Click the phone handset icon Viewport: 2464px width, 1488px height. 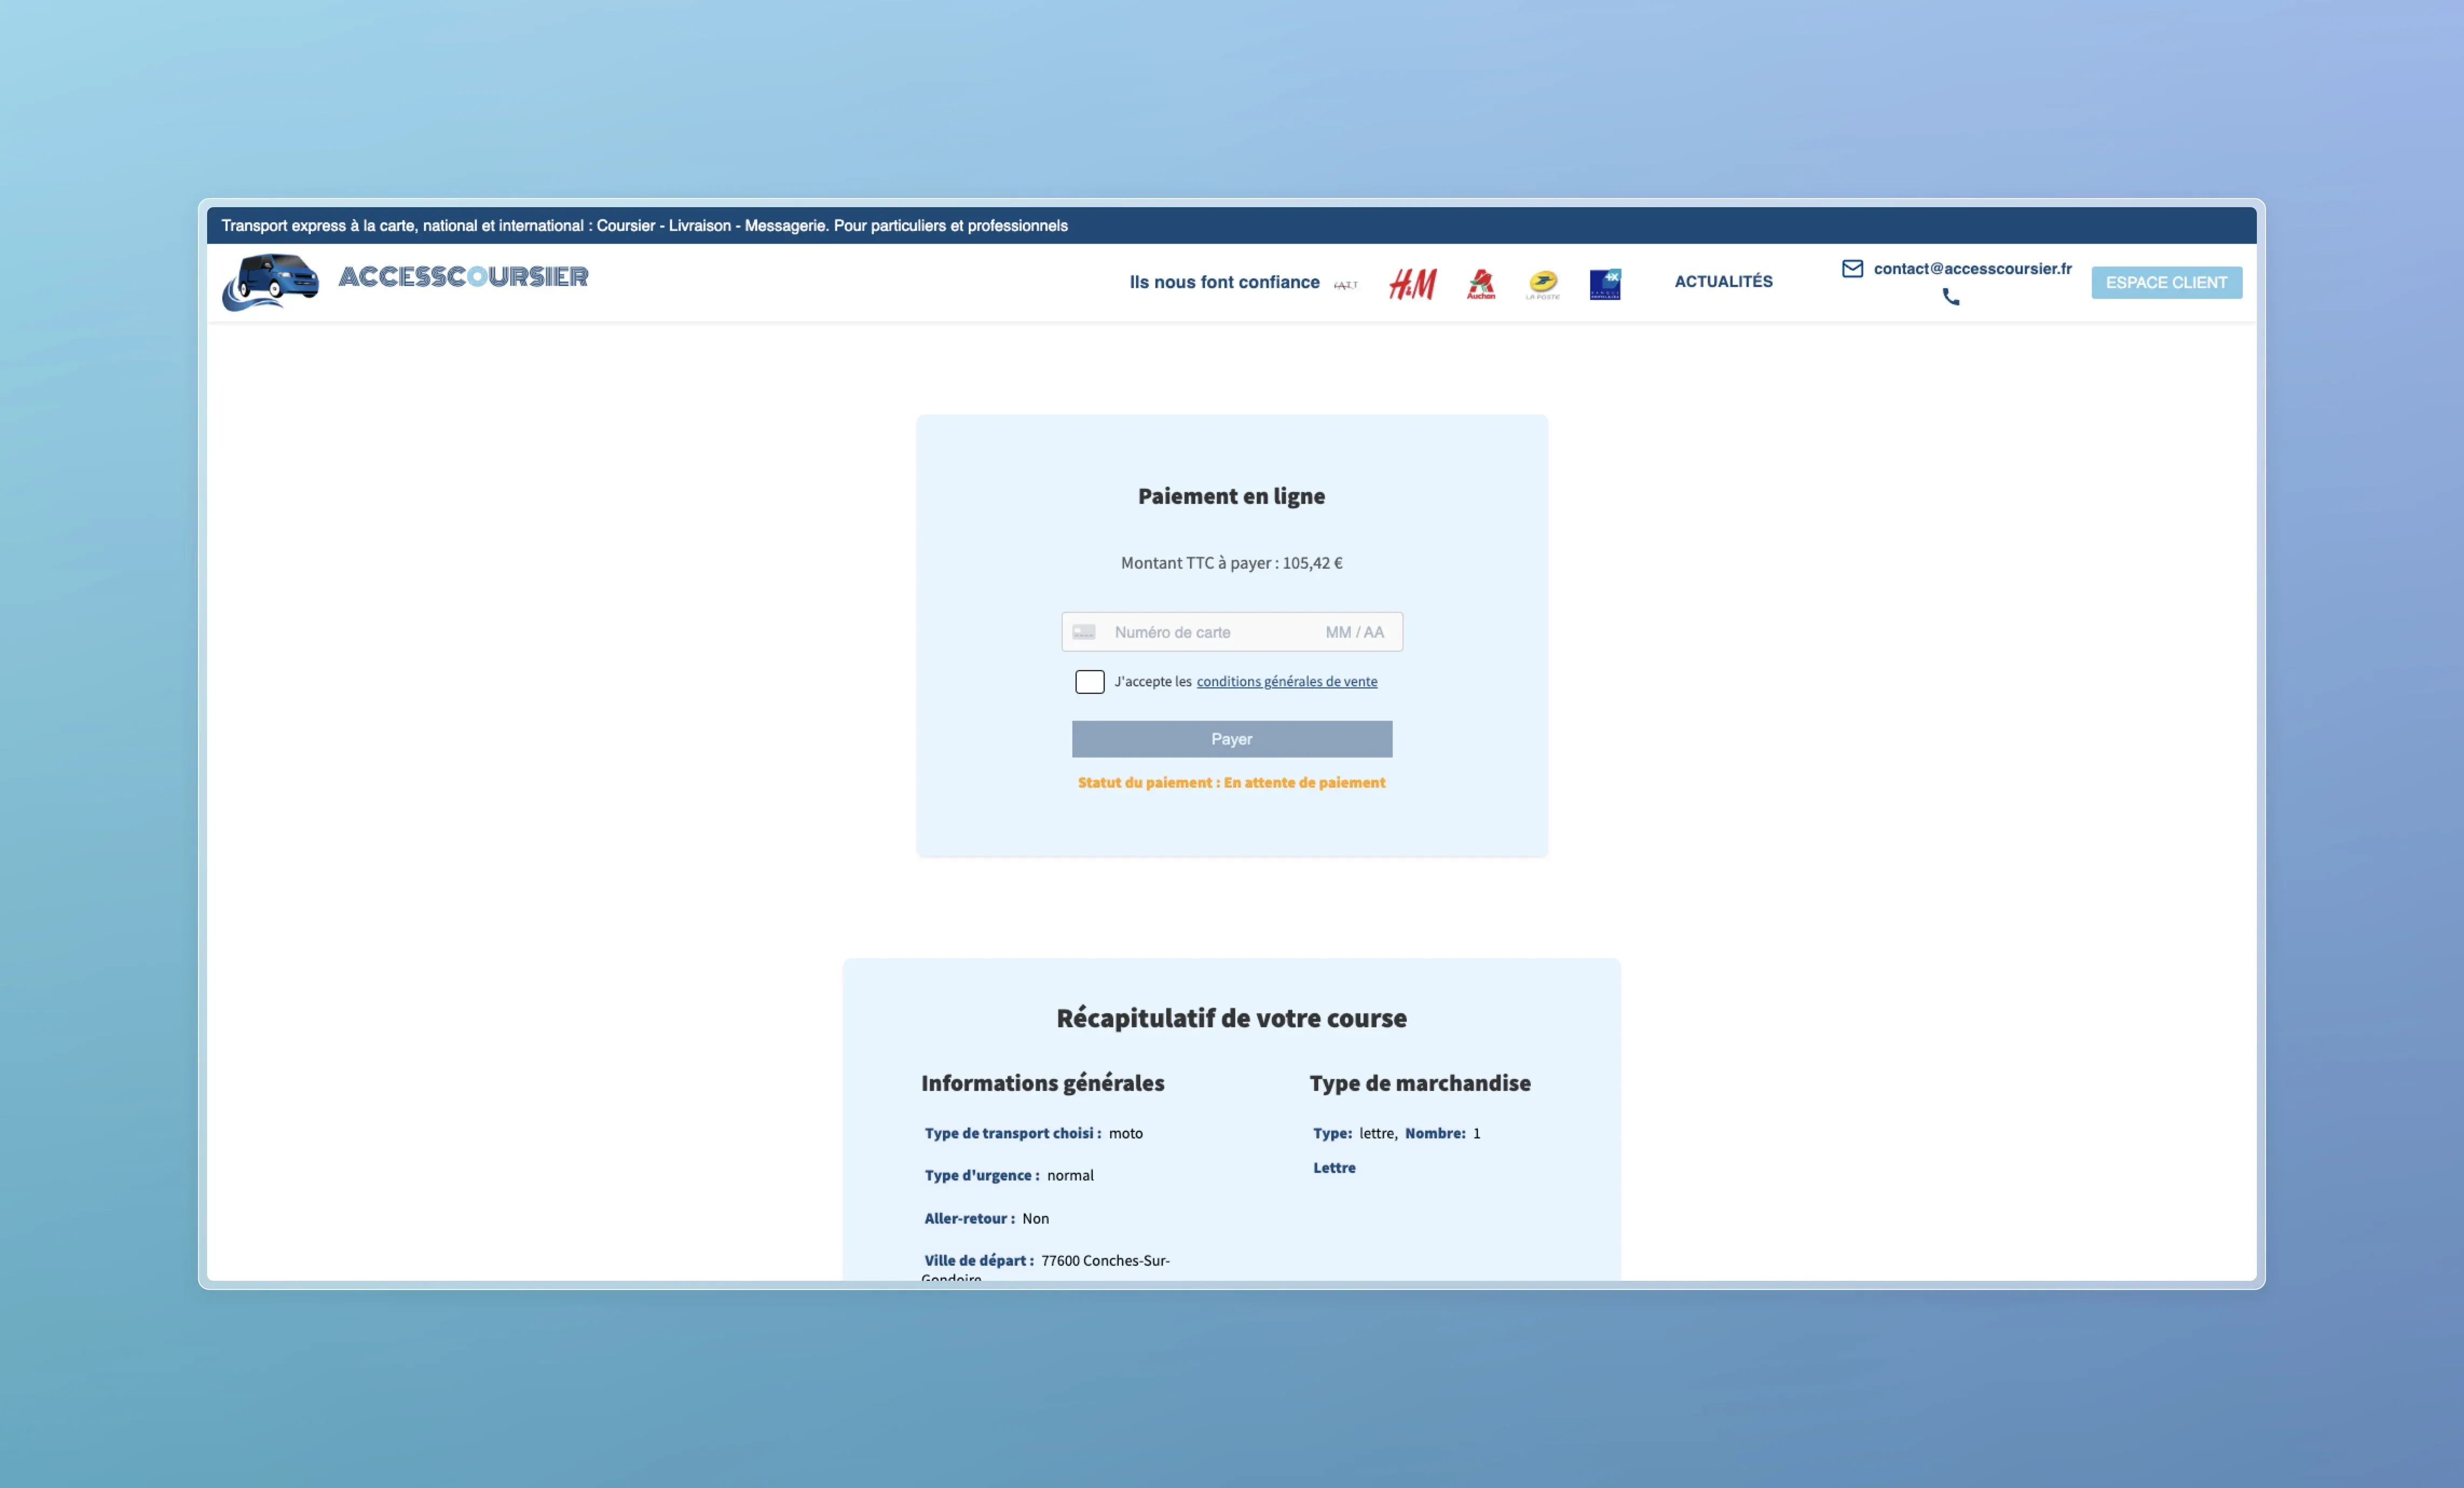1951,297
